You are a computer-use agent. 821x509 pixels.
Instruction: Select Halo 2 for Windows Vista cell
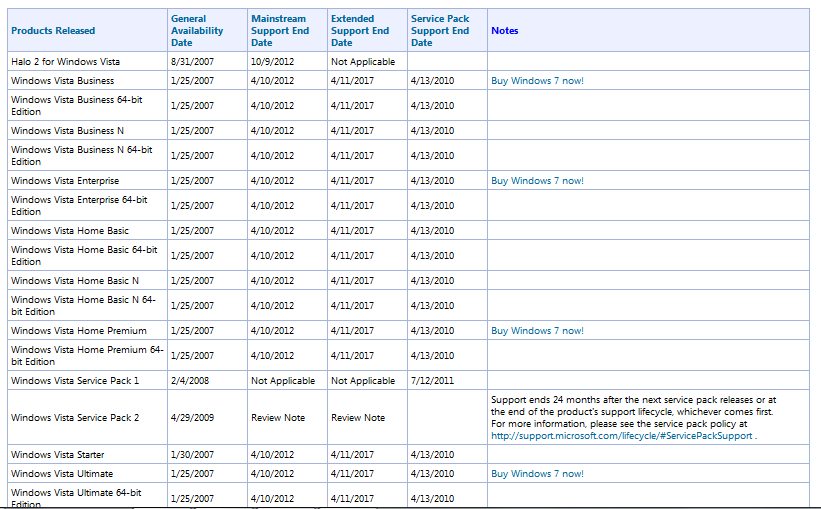point(65,62)
